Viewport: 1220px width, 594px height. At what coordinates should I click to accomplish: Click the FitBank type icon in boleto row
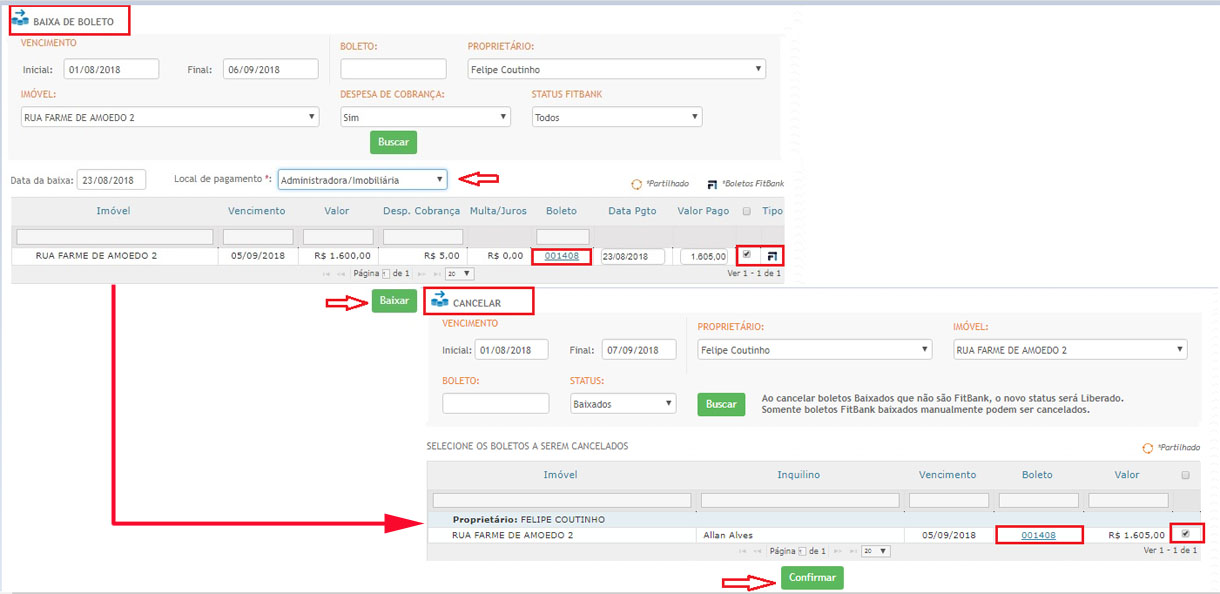(772, 256)
